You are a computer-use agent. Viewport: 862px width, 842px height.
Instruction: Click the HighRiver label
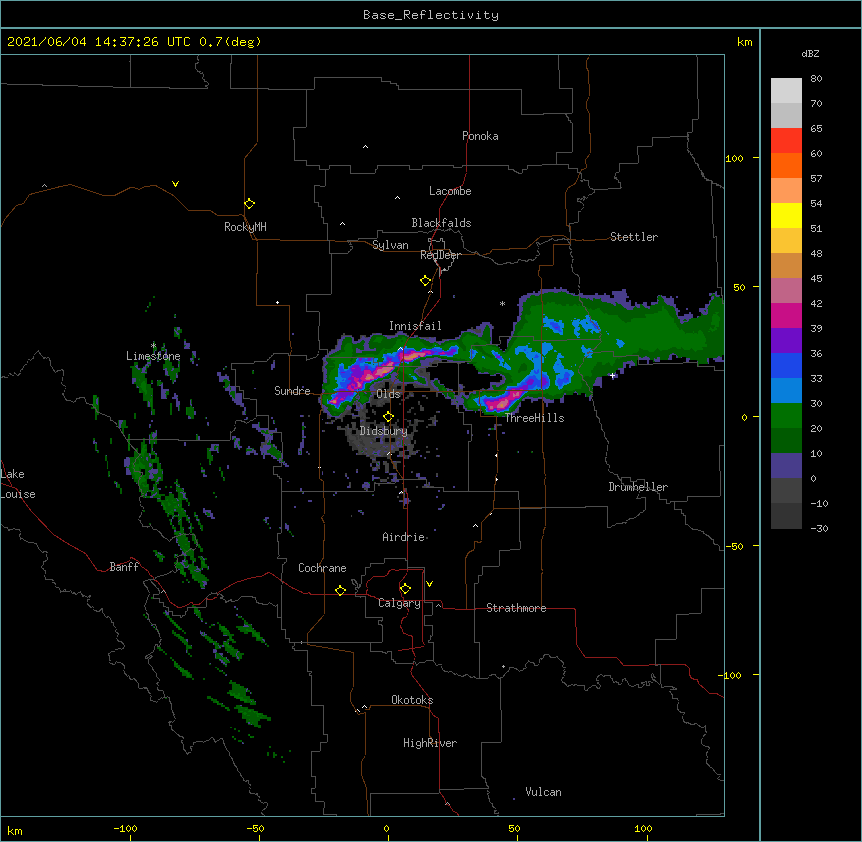coord(430,743)
